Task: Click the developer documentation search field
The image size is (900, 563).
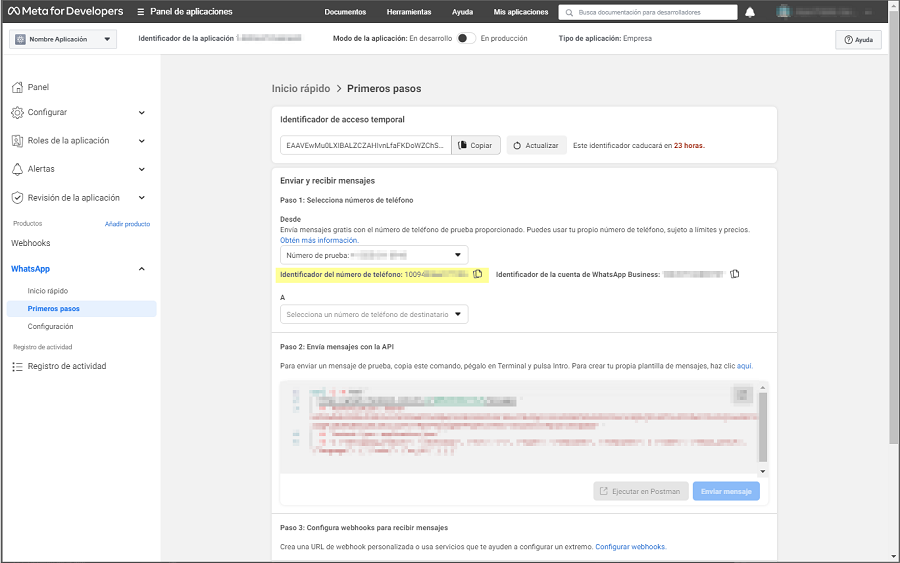Action: click(x=648, y=12)
